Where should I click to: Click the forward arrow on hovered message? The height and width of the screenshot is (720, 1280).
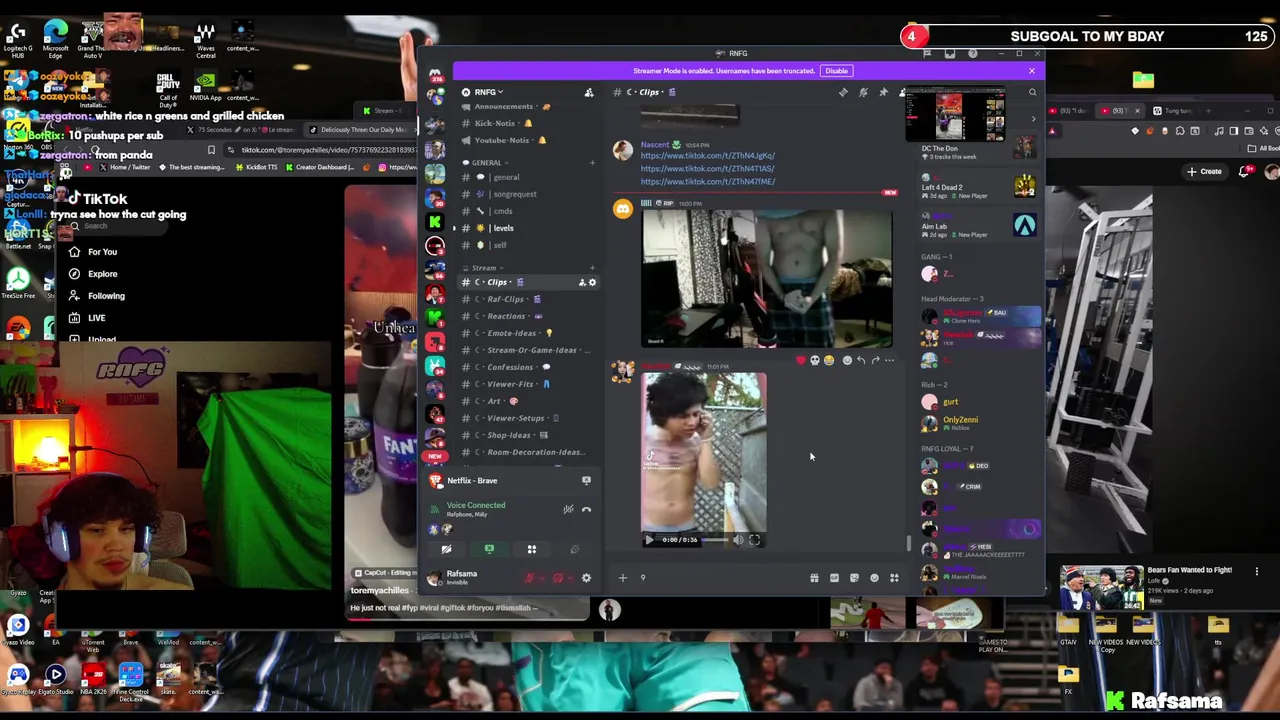875,360
